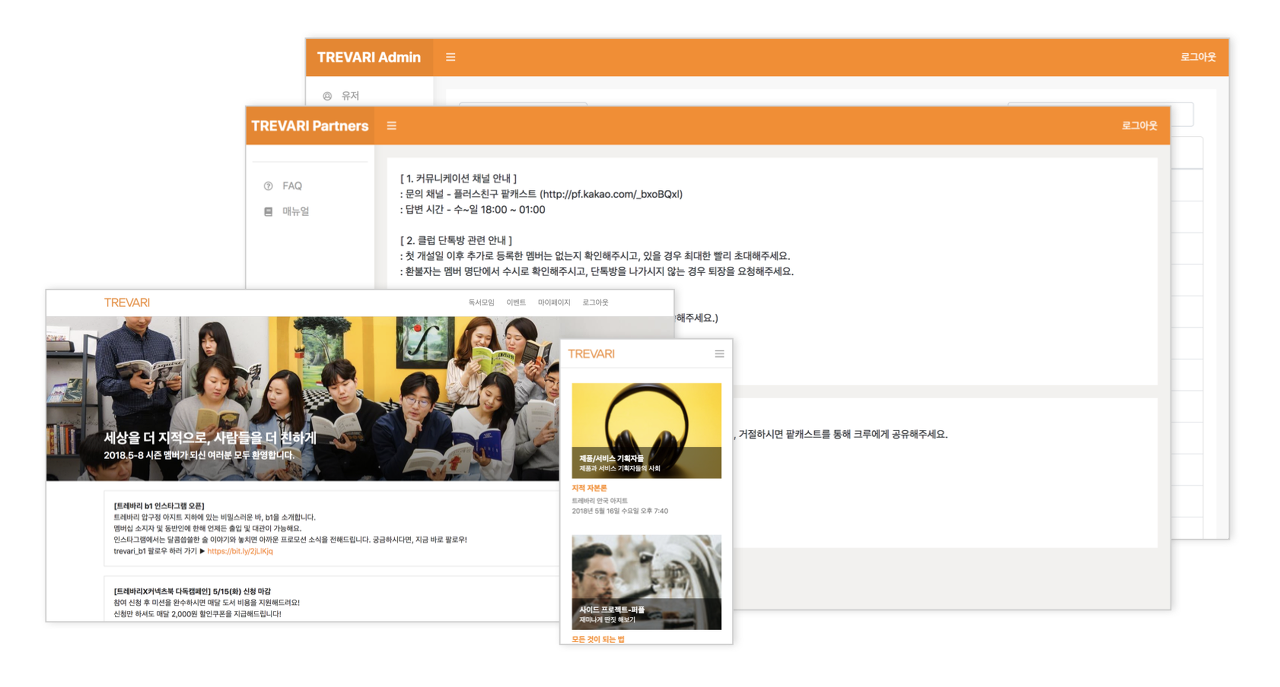The image size is (1280, 687).
Task: Click the FAQ question mark icon
Action: (268, 186)
